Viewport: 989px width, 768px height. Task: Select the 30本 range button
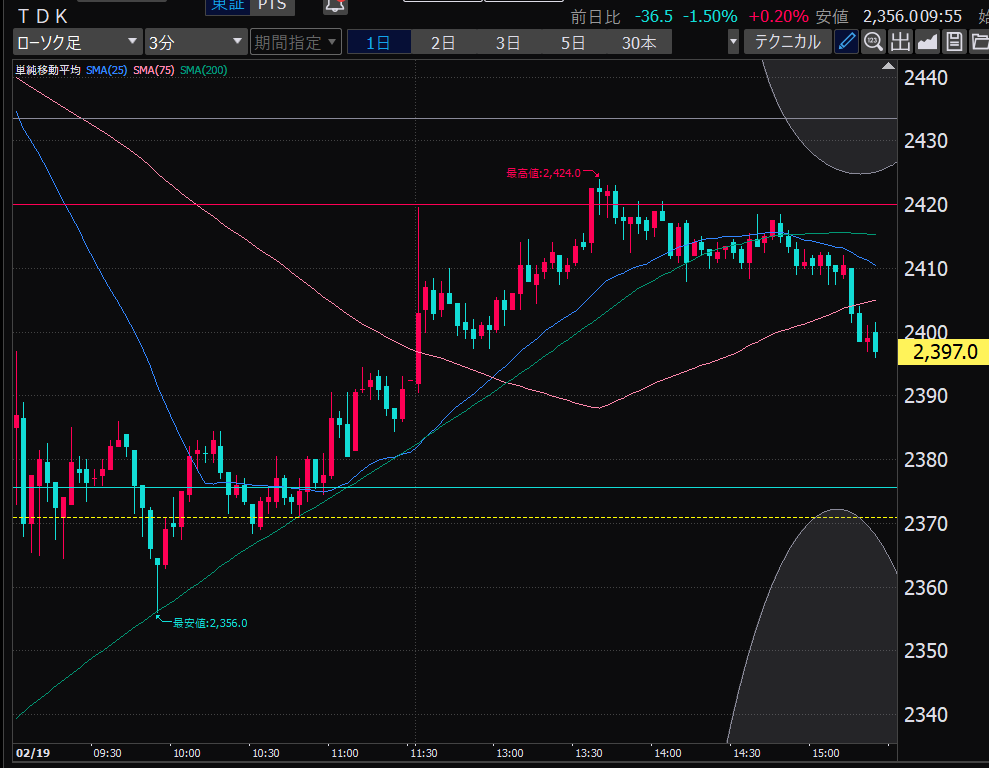pyautogui.click(x=639, y=42)
